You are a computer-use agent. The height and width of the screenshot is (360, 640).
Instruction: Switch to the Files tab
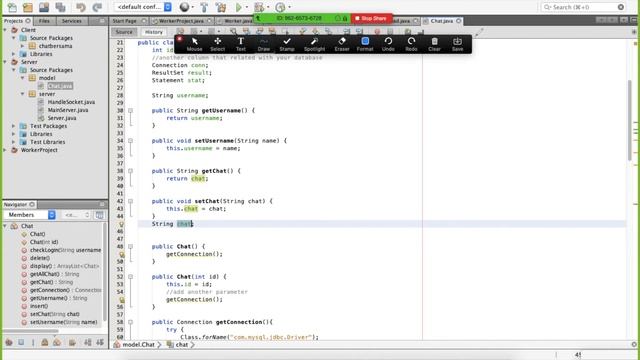pyautogui.click(x=44, y=21)
